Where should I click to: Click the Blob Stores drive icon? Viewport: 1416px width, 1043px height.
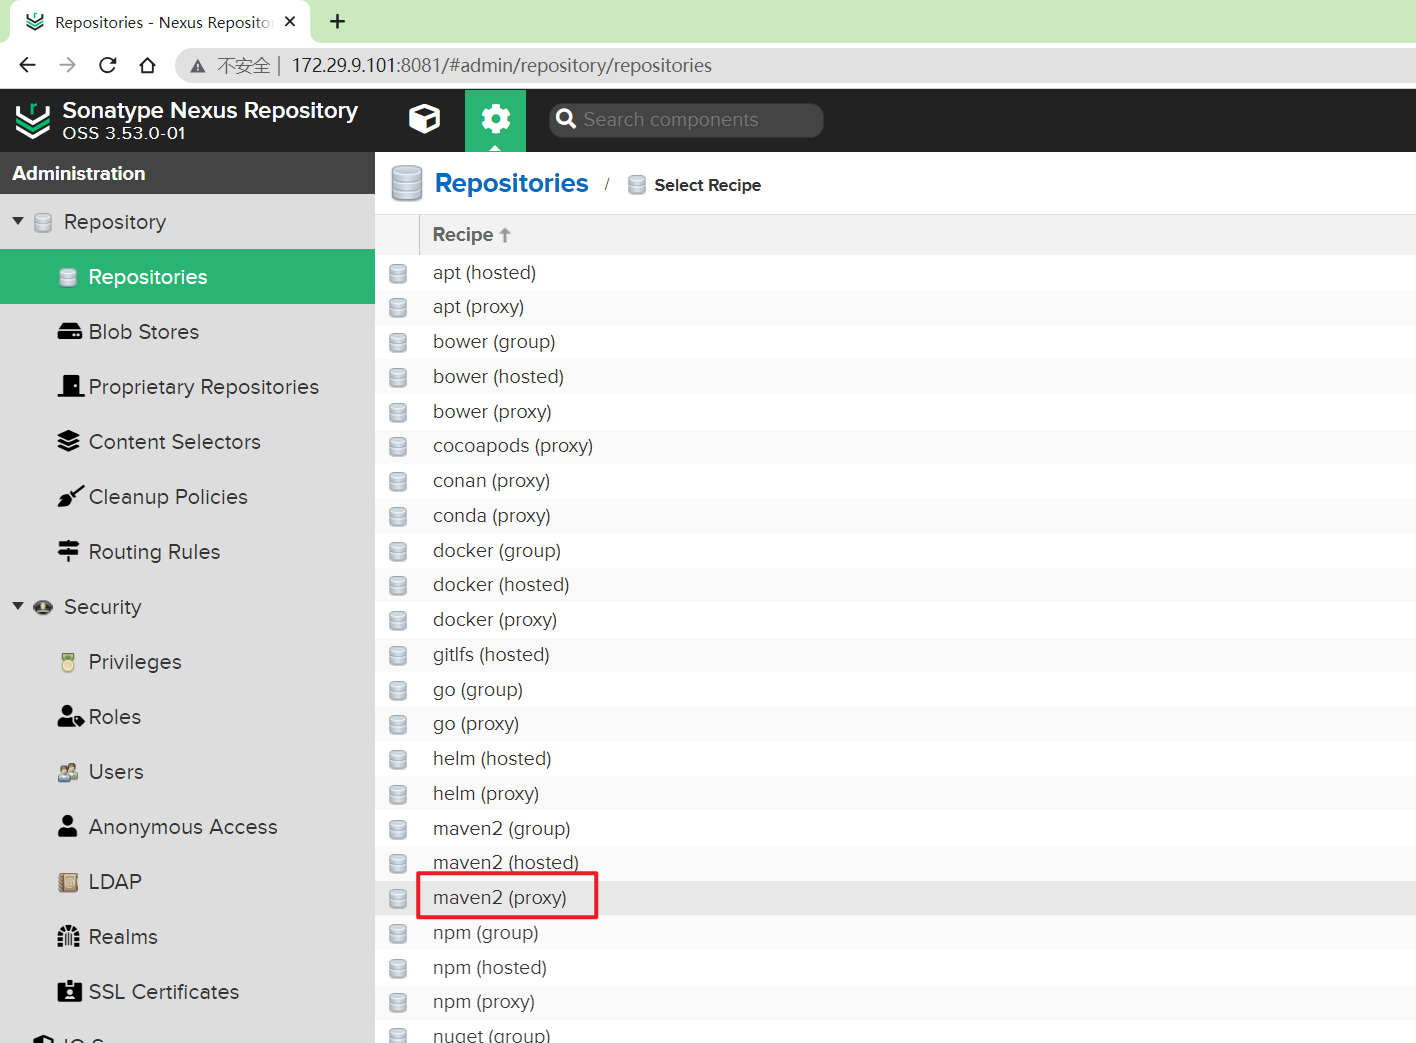tap(70, 332)
